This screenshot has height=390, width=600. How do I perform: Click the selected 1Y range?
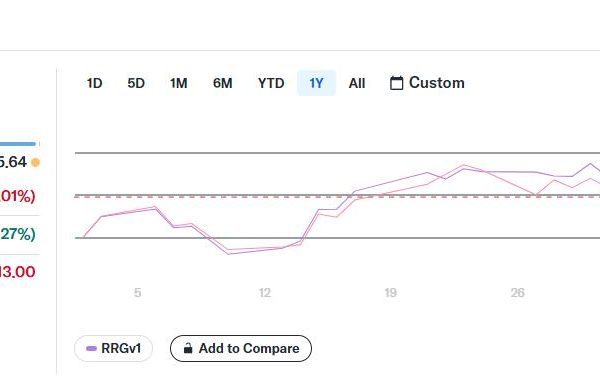316,83
